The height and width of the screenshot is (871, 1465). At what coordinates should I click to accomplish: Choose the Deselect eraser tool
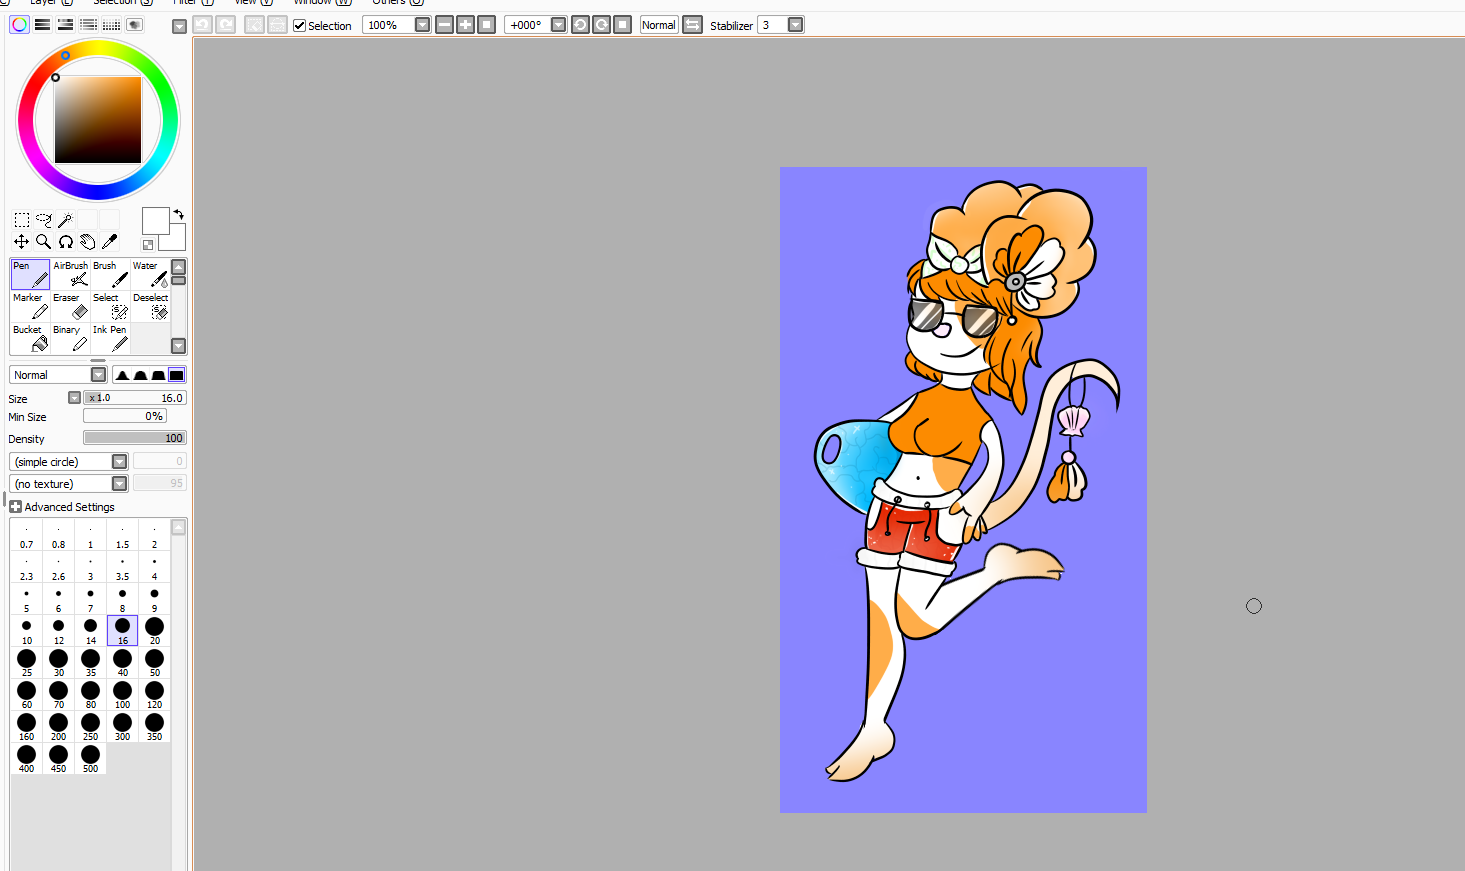tap(150, 306)
